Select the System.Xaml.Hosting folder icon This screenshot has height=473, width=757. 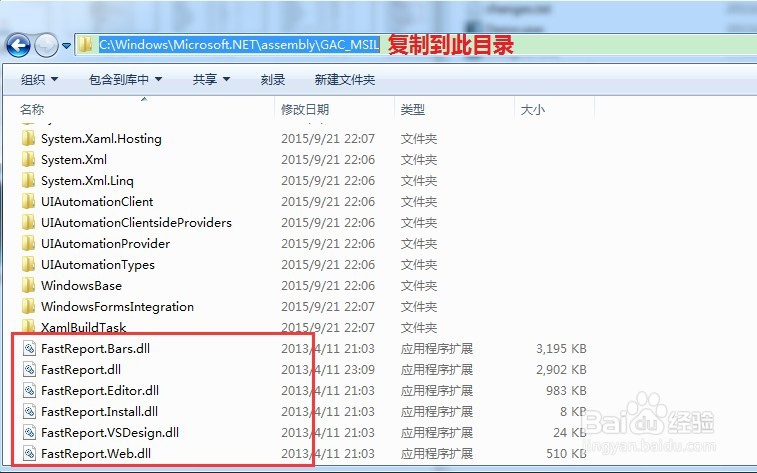(x=28, y=139)
